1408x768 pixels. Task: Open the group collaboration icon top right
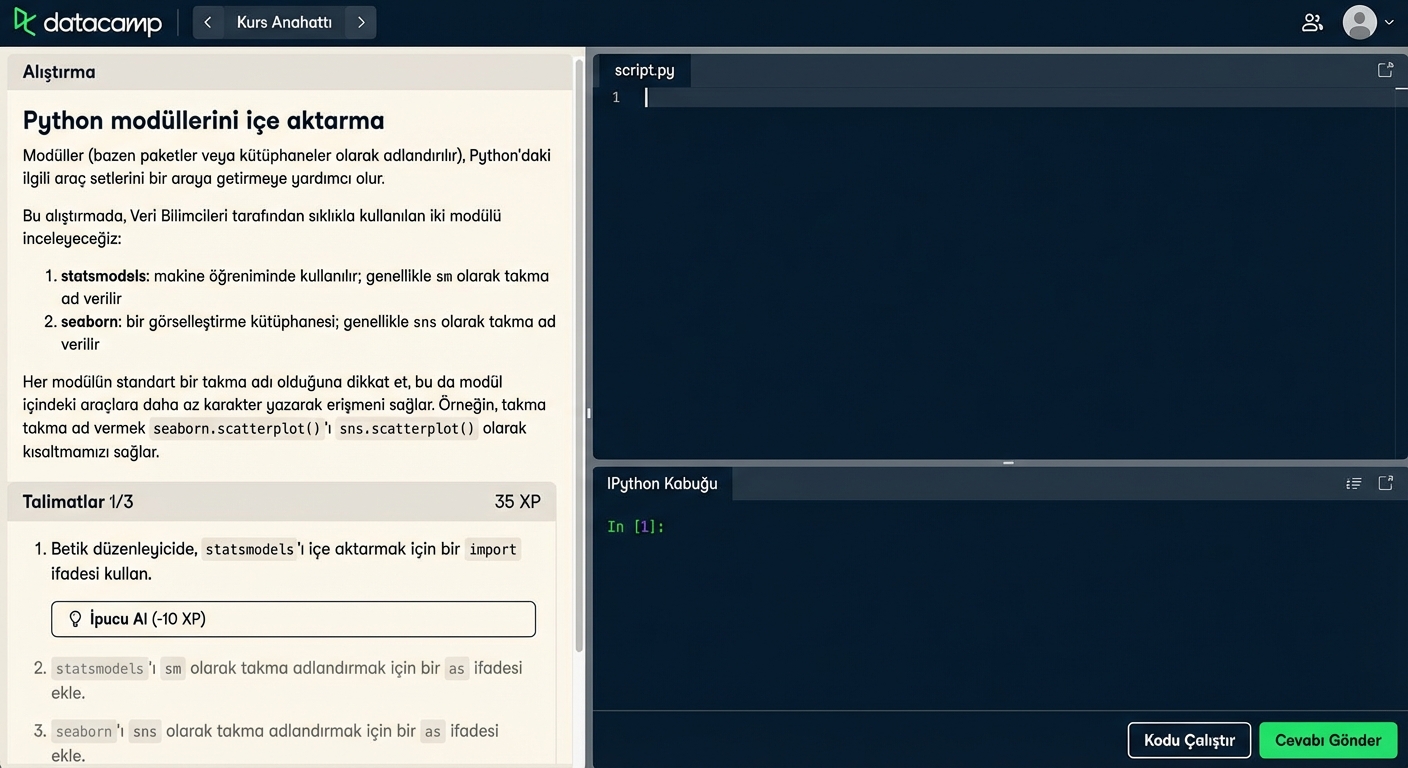[1312, 22]
